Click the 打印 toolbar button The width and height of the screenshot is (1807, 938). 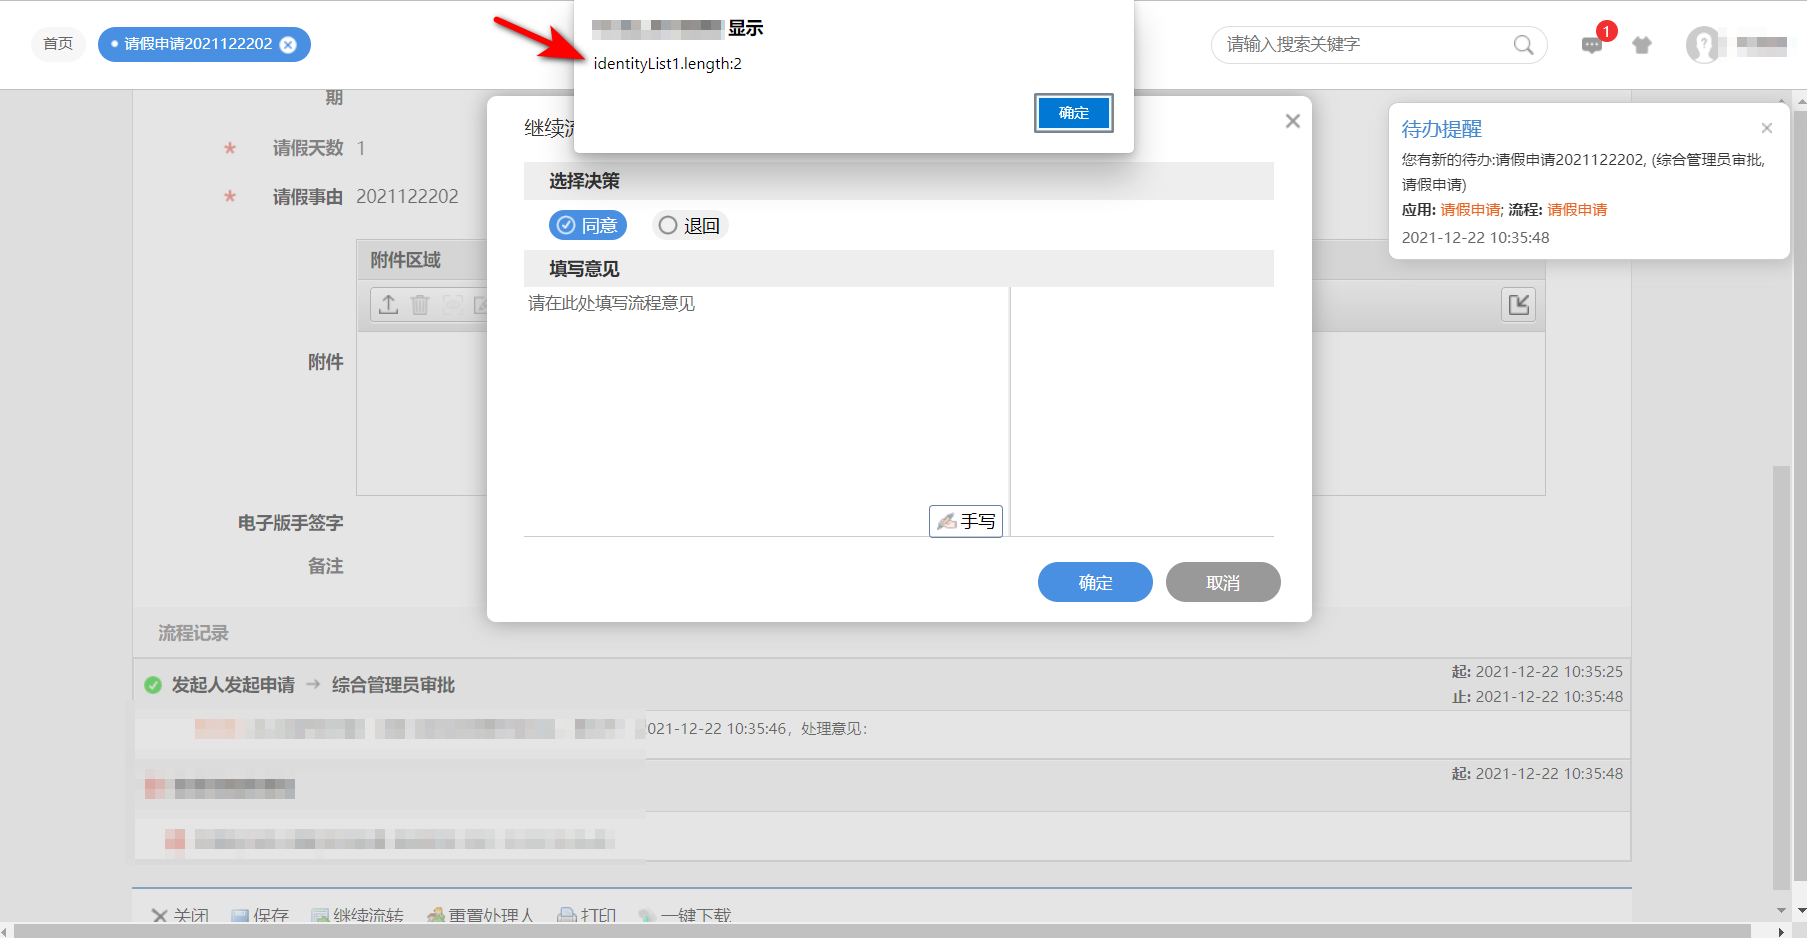click(x=587, y=915)
